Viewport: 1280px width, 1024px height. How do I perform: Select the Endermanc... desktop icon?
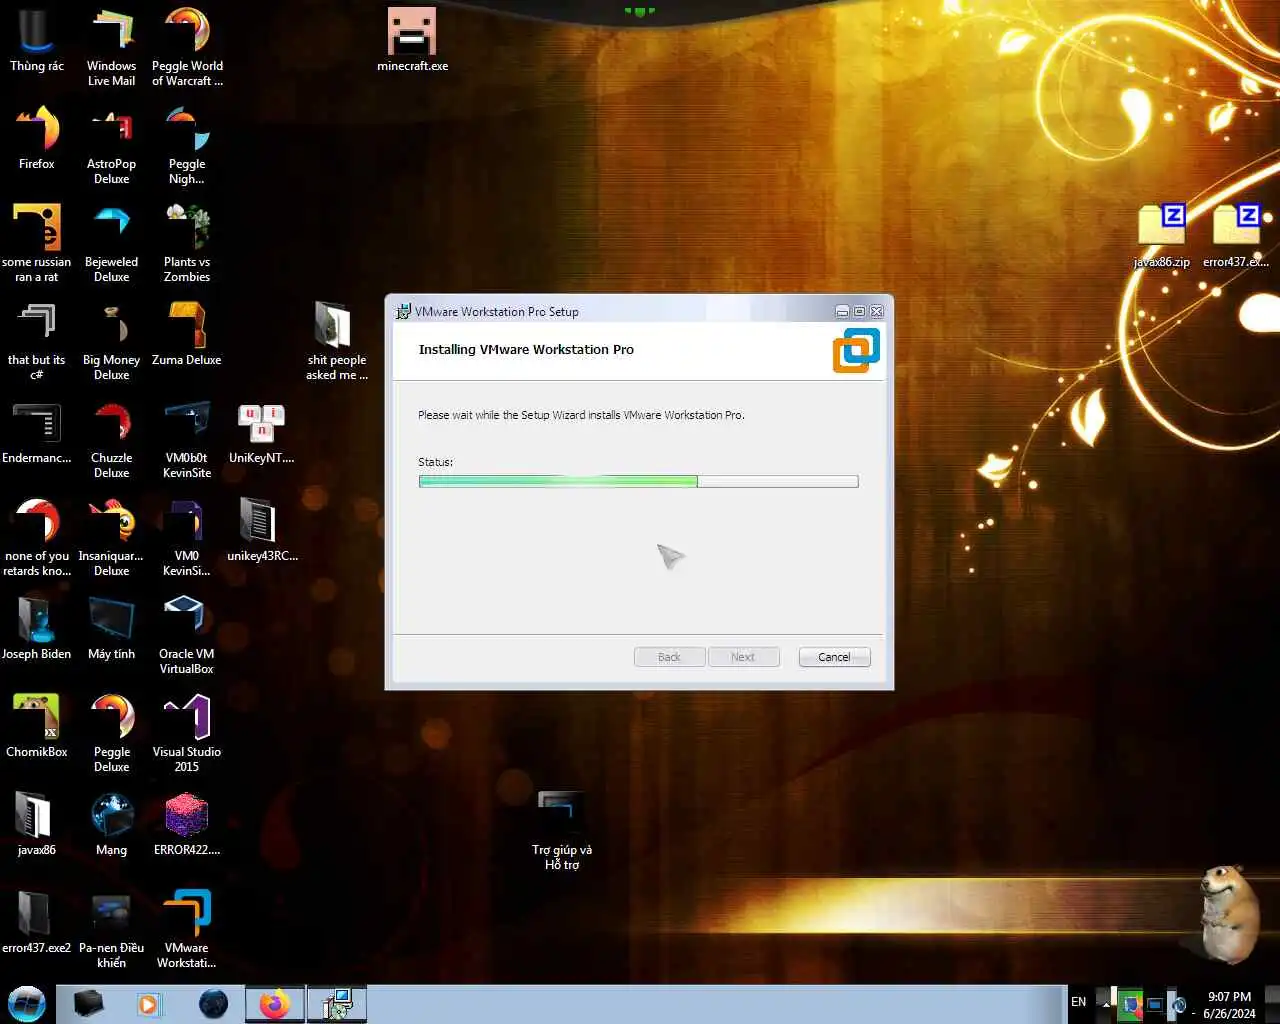[x=36, y=432]
